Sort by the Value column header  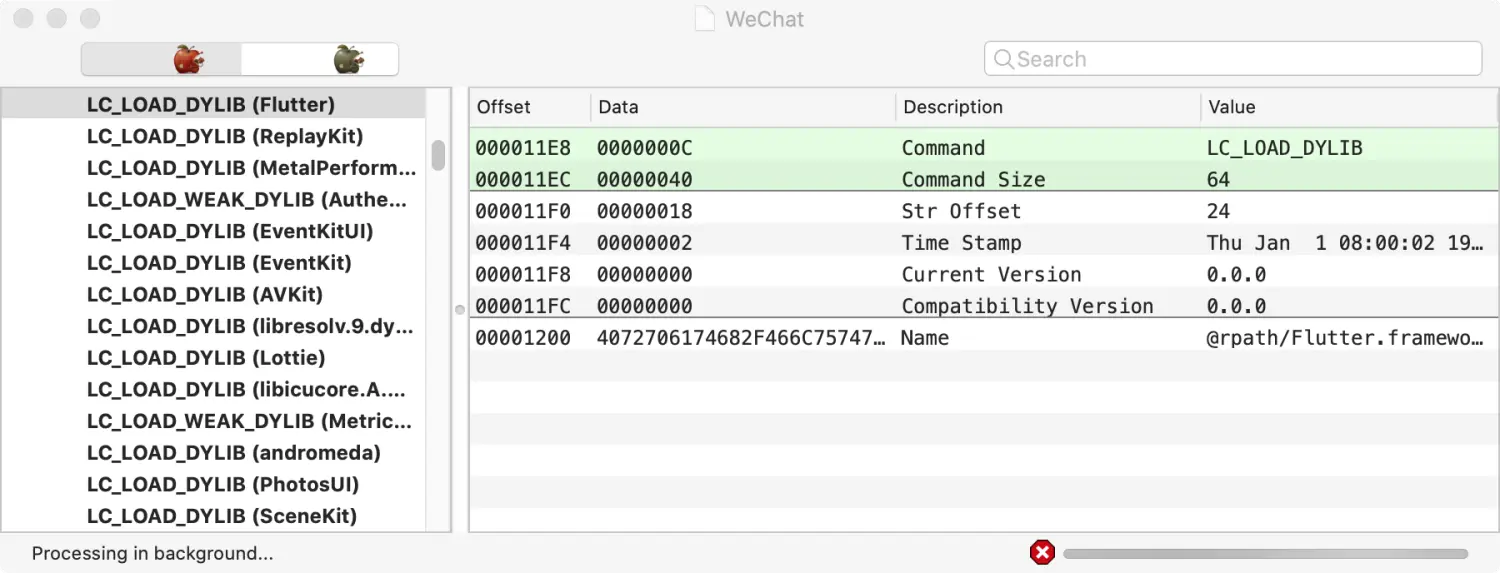tap(1349, 107)
